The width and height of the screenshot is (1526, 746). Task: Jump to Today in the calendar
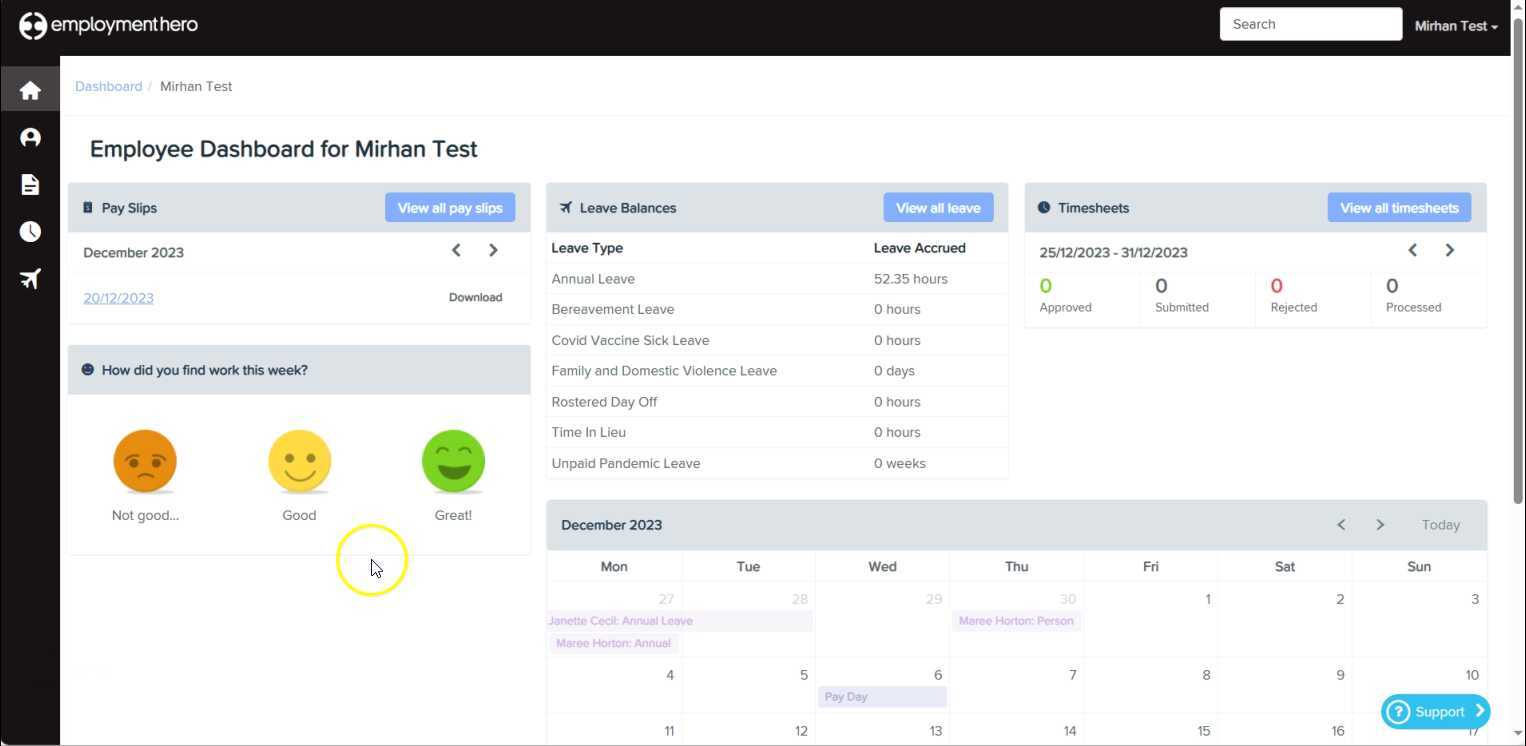(x=1440, y=524)
